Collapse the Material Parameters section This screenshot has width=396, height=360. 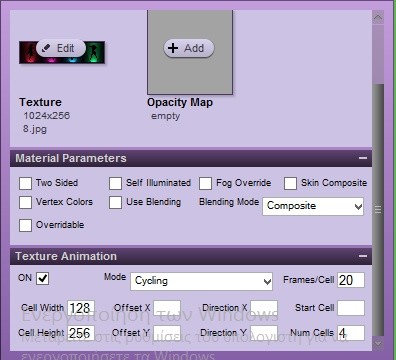click(363, 158)
